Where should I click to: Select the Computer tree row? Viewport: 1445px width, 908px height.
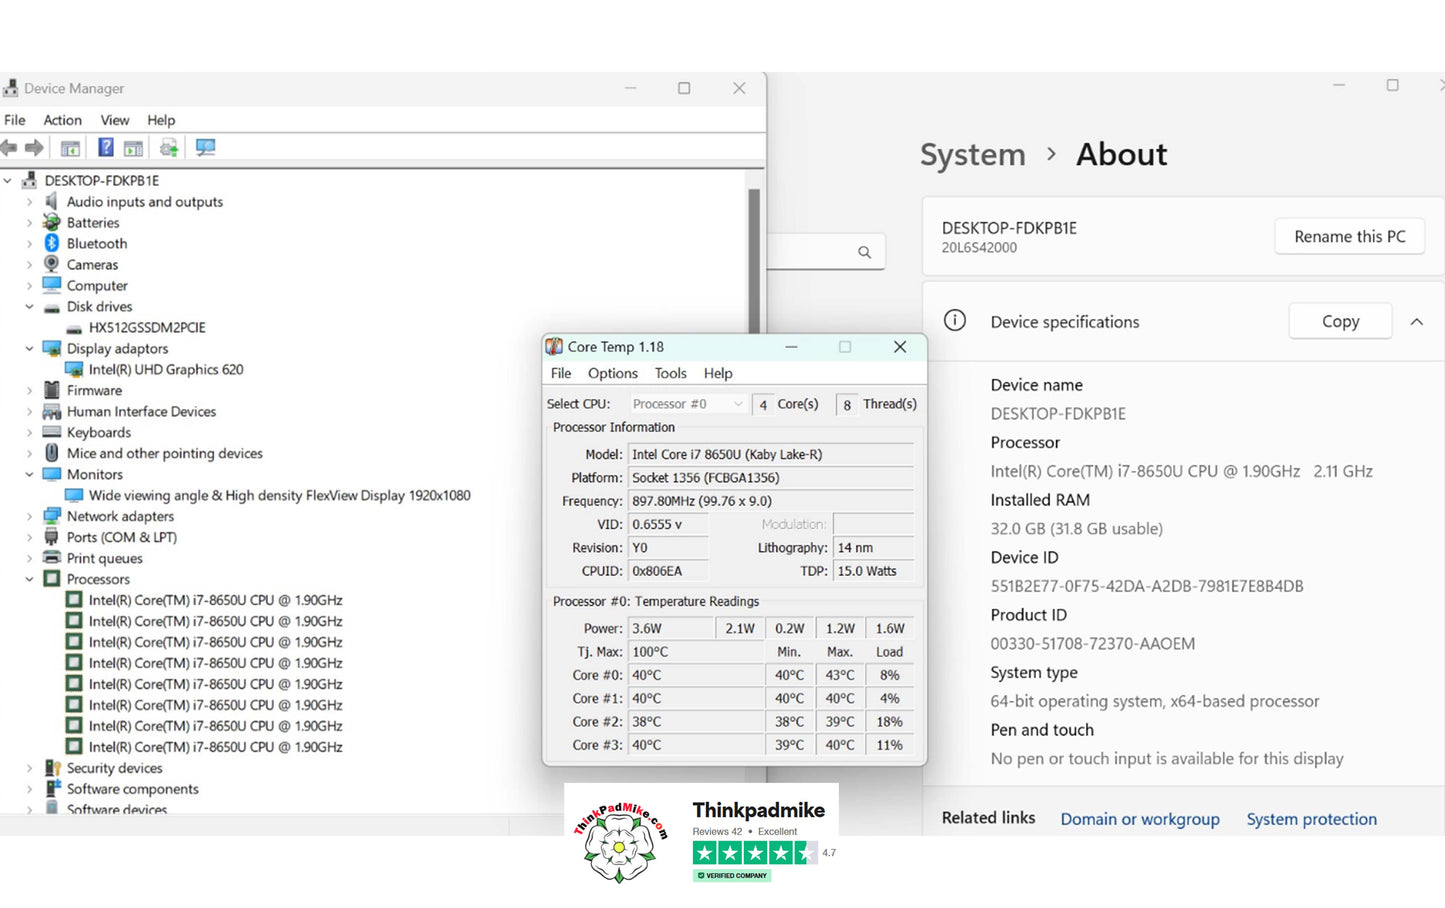(96, 285)
